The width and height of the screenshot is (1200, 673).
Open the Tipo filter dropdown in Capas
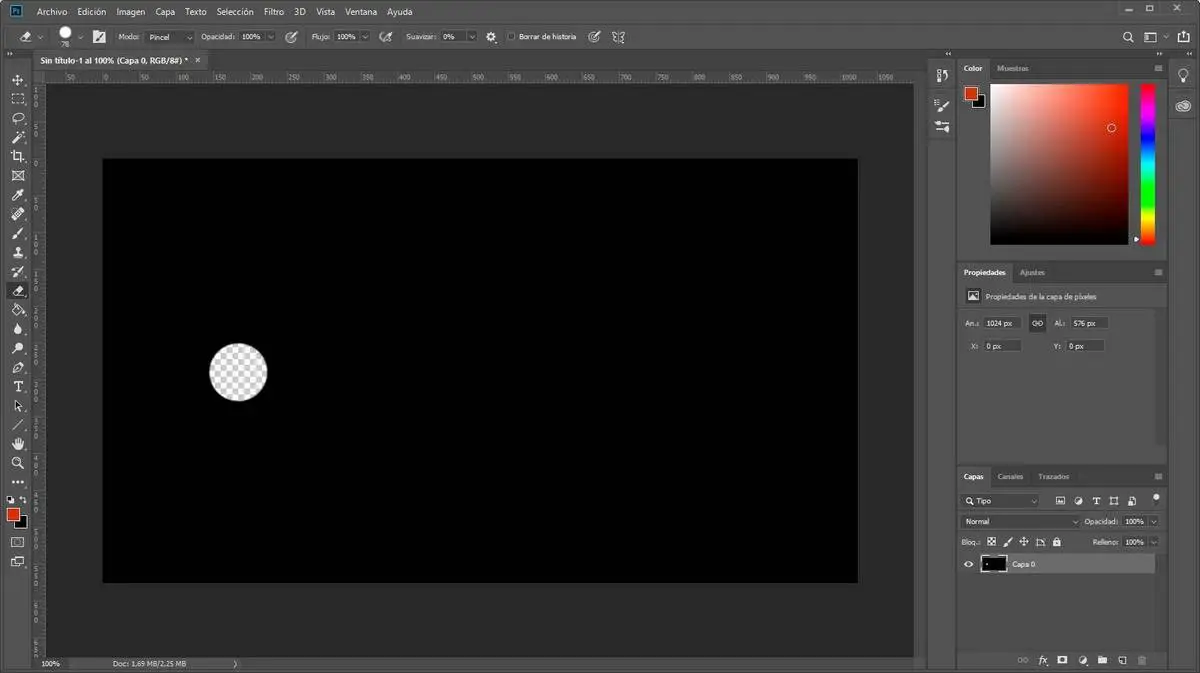(1000, 501)
